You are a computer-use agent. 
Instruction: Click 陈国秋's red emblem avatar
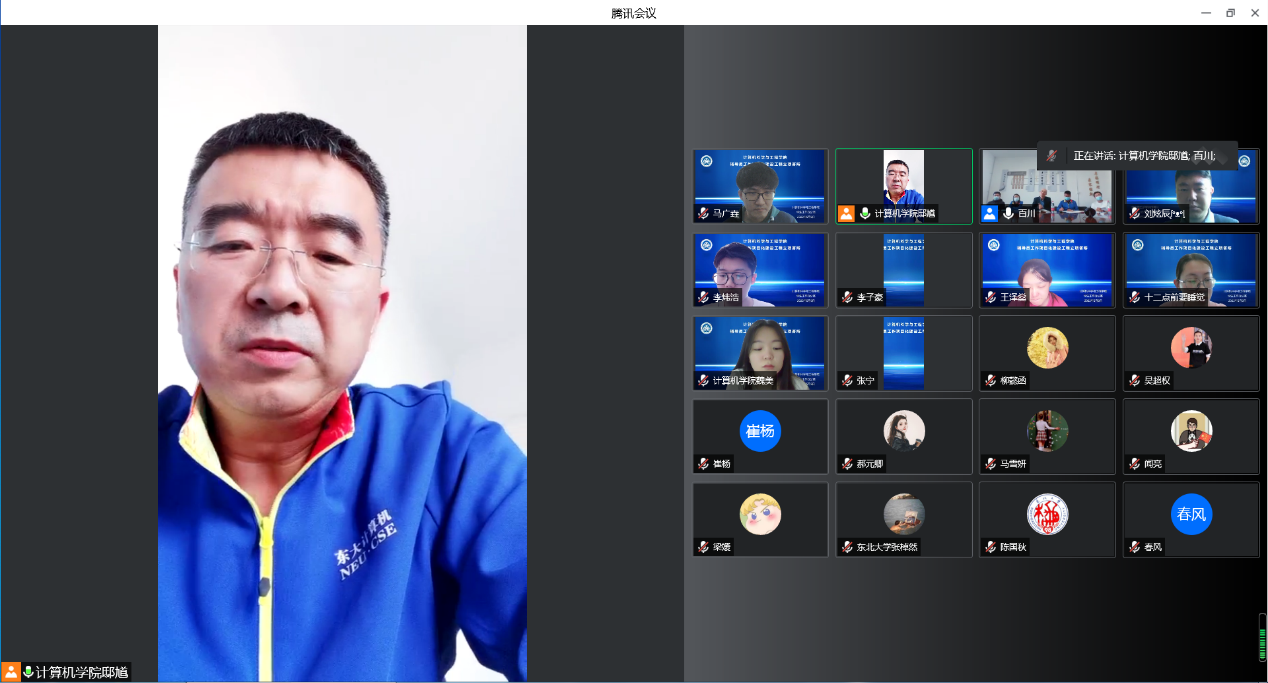tap(1047, 515)
